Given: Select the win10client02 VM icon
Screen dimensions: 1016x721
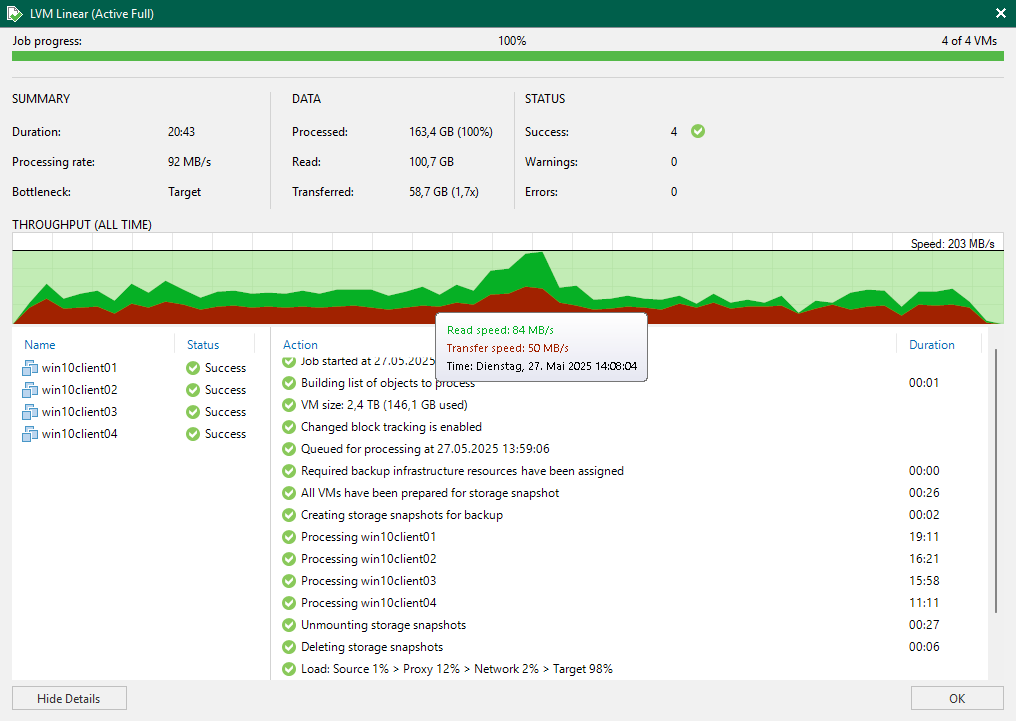Looking at the screenshot, I should tap(30, 390).
